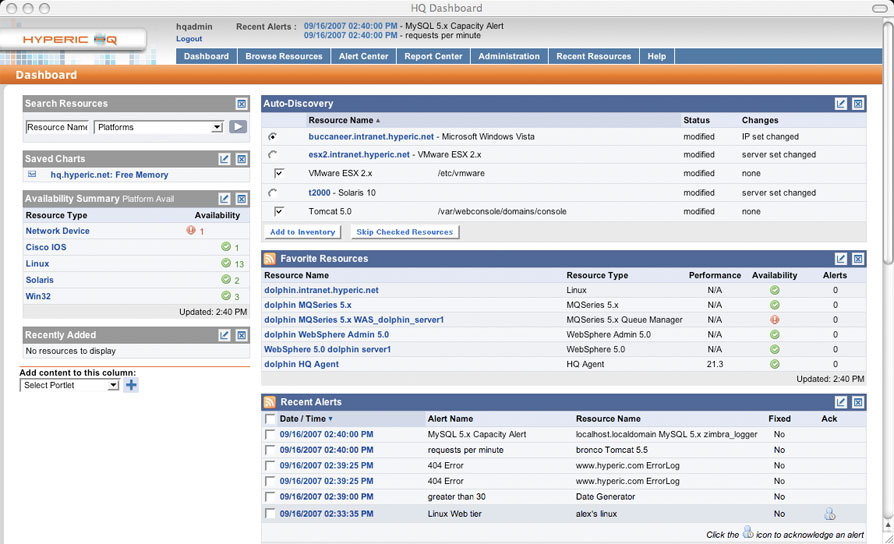
Task: Check the MySQL 5.x Capacity Alert checkbox
Action: [x=270, y=435]
